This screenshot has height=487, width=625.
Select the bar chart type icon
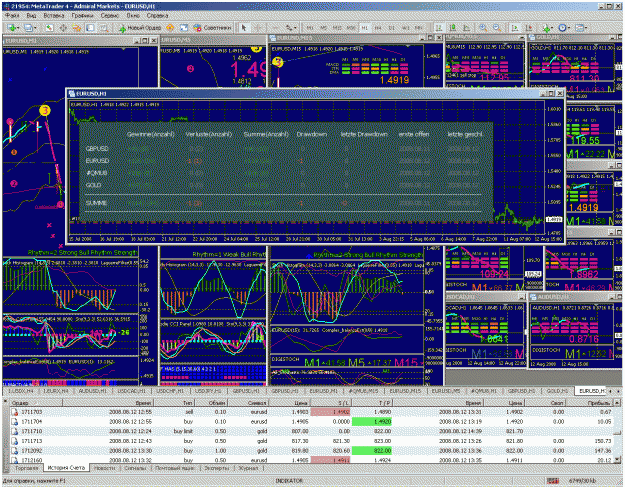439,27
